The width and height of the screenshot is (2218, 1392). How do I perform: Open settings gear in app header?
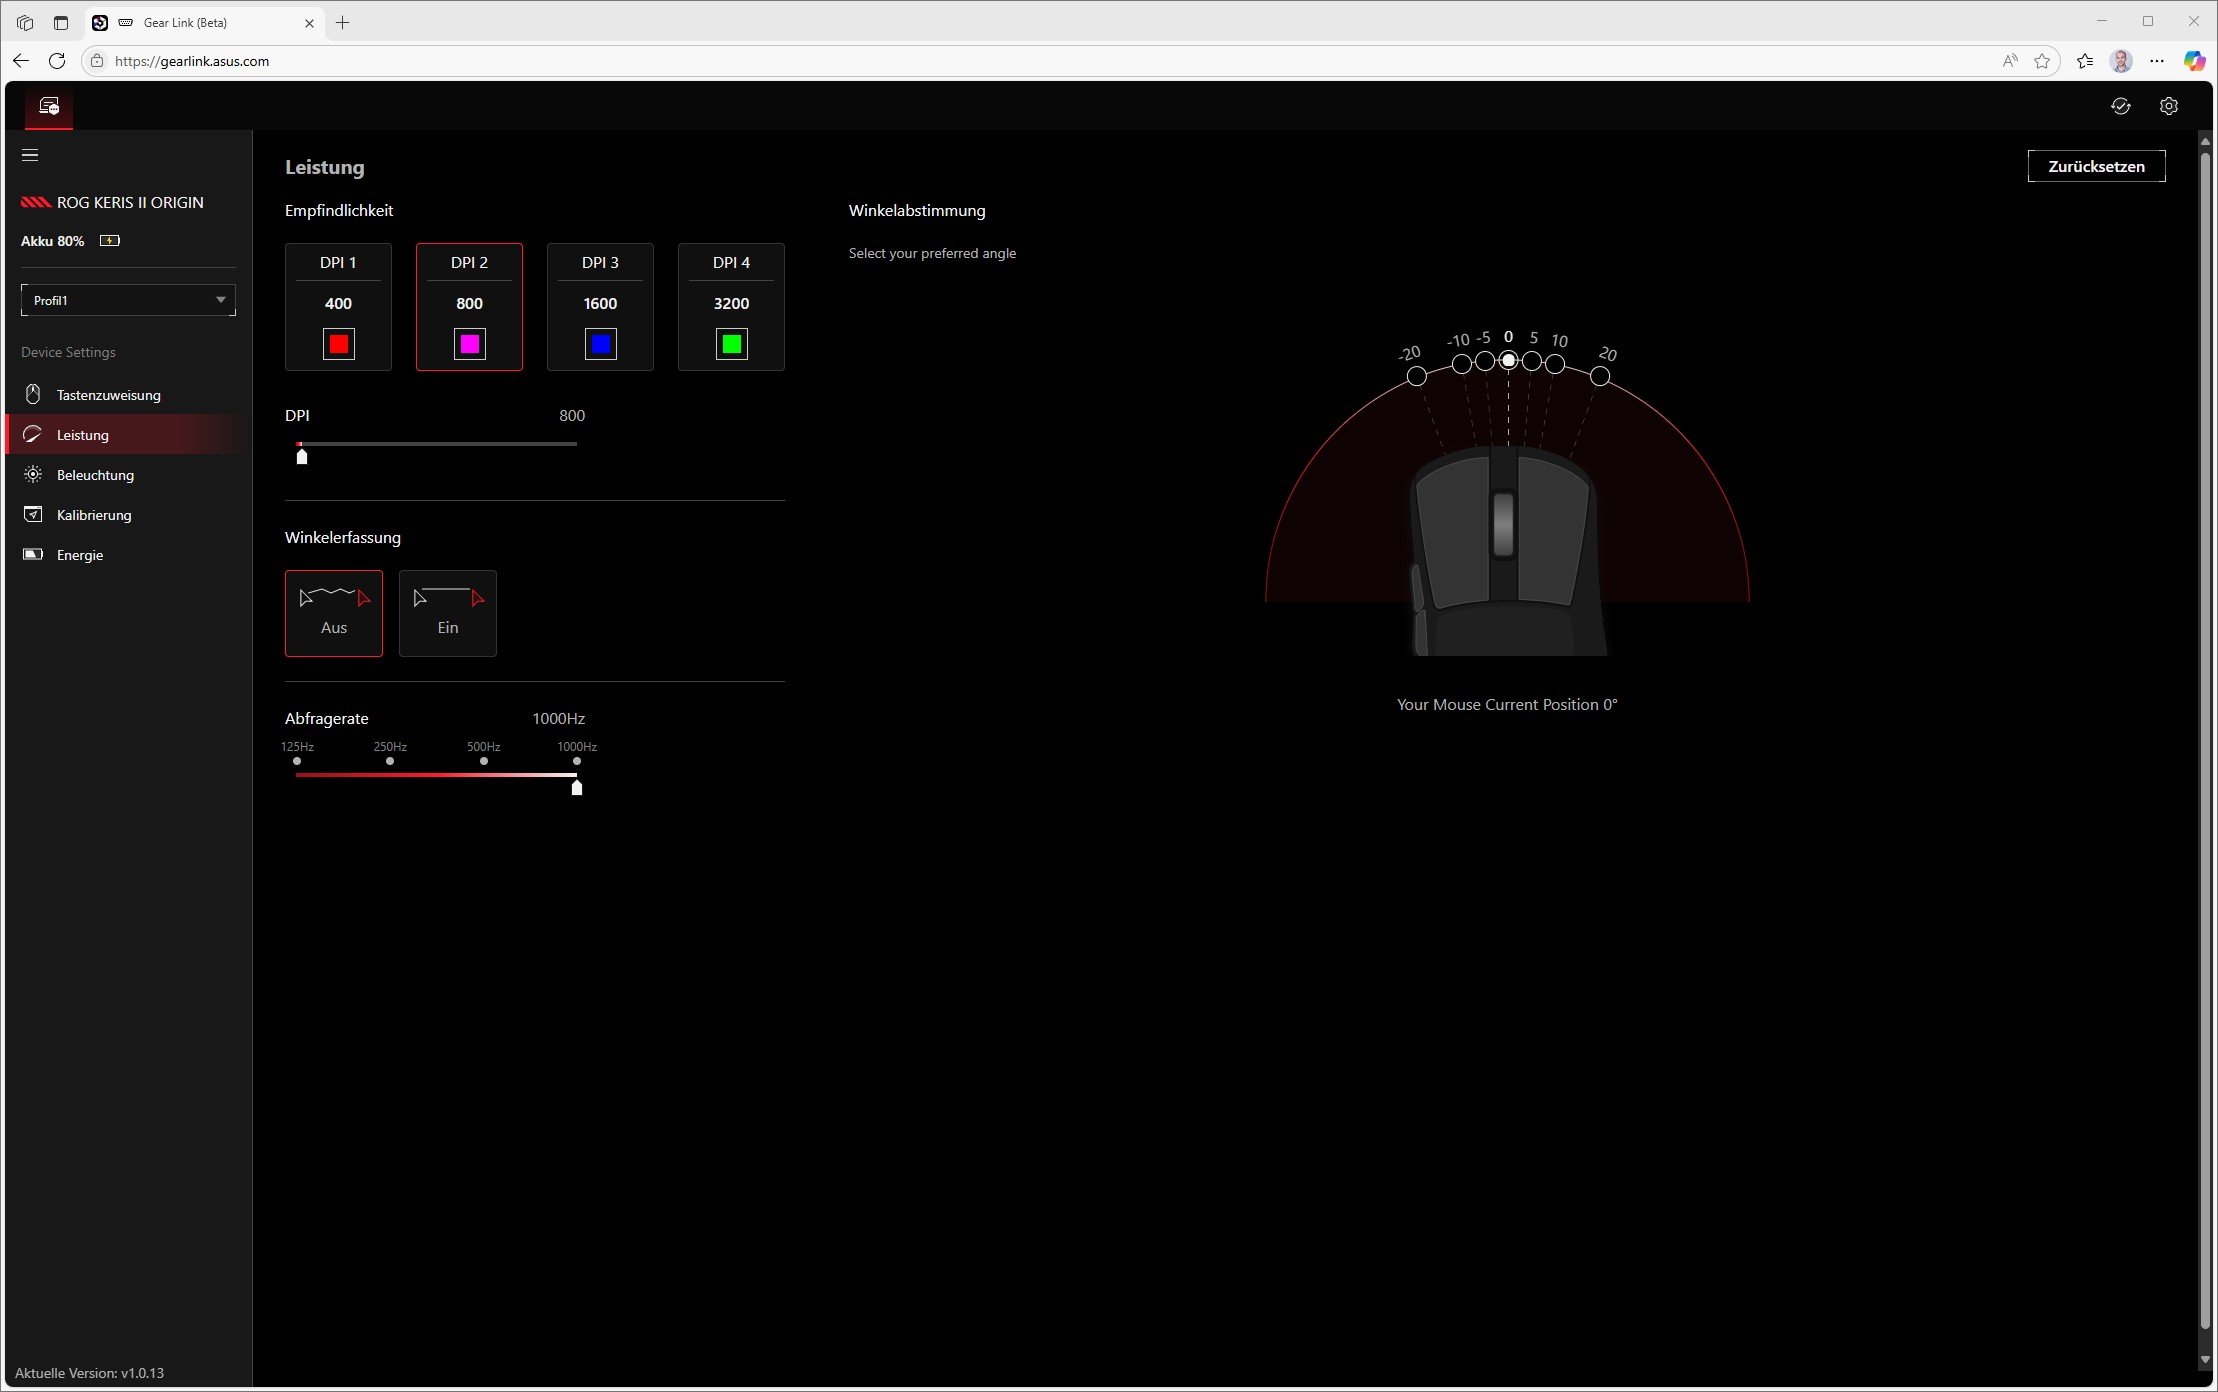(x=2168, y=106)
